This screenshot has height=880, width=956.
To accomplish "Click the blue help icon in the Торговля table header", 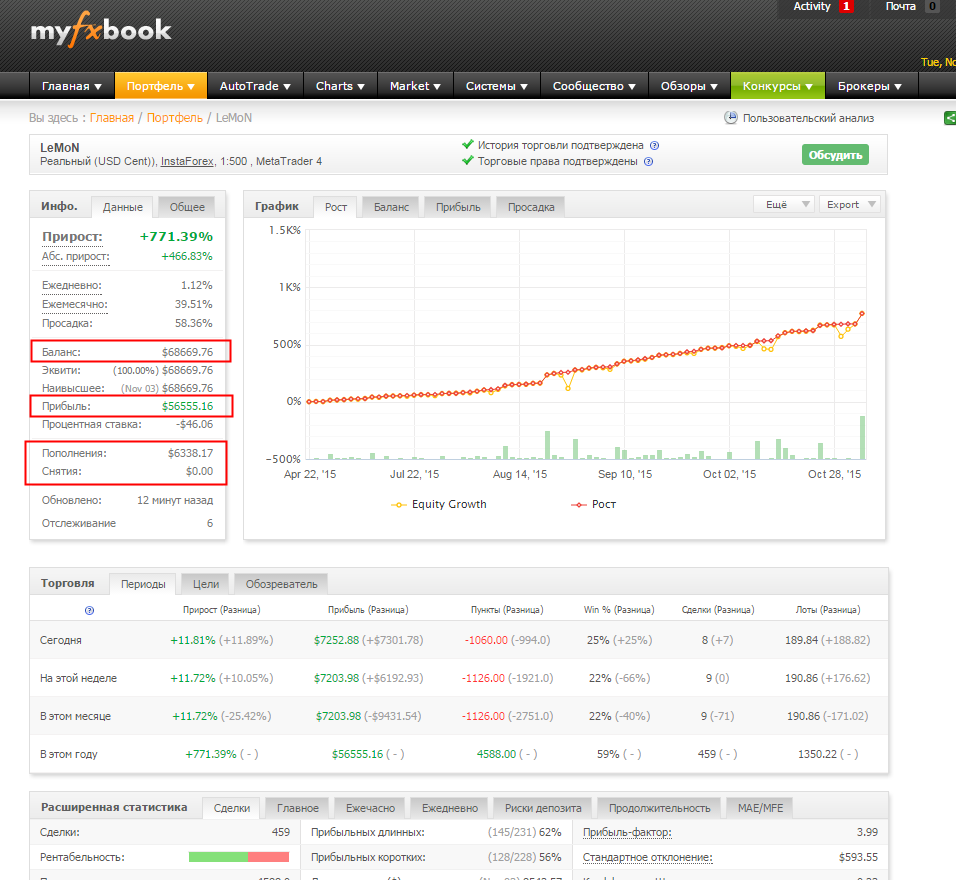I will click(x=90, y=610).
